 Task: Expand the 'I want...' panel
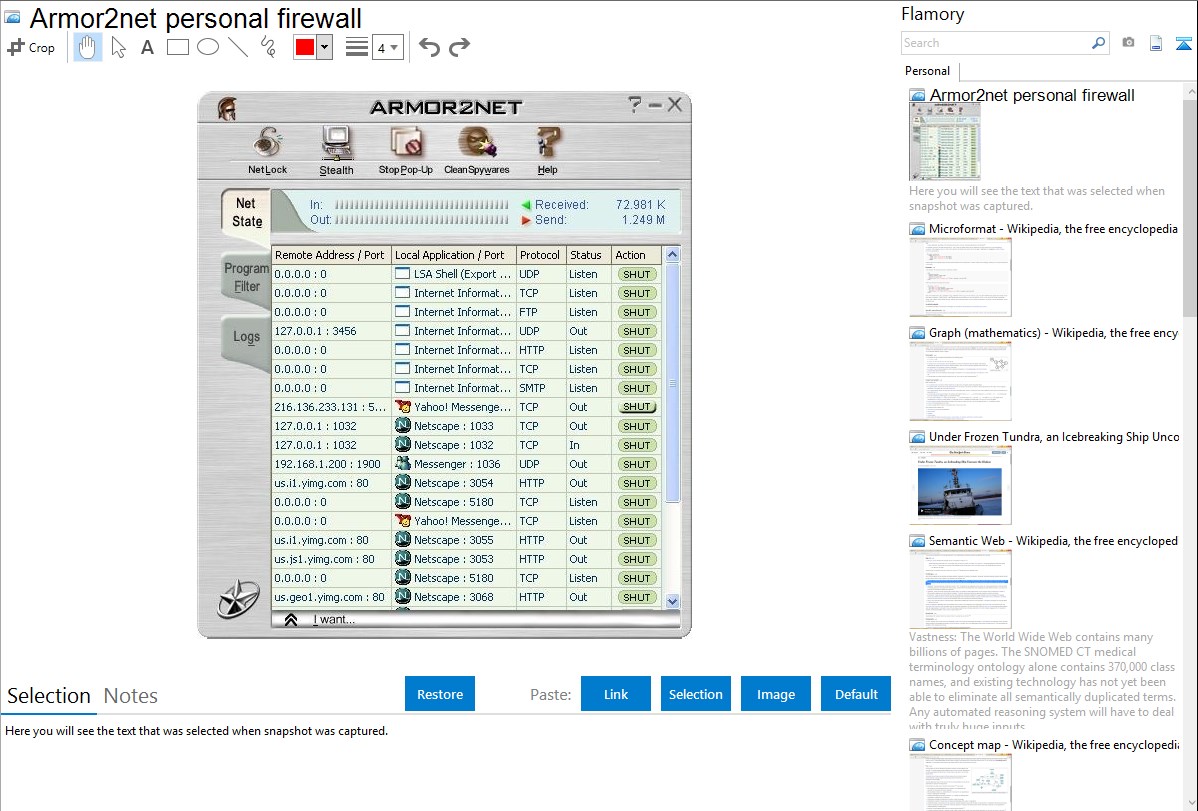[291, 620]
